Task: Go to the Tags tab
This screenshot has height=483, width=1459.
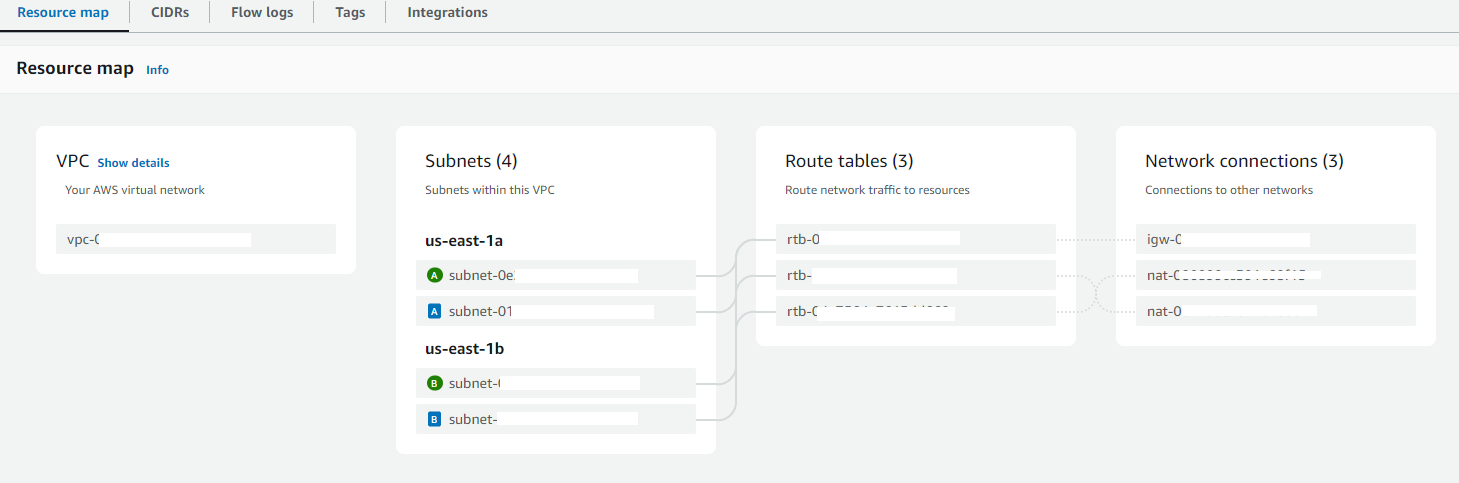Action: 350,13
